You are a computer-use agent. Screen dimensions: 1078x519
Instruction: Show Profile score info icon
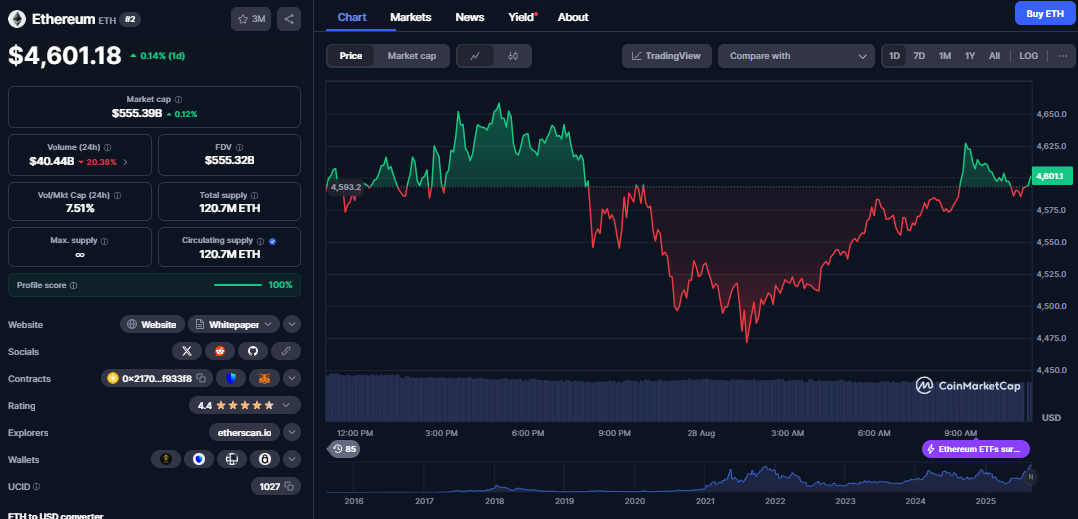click(74, 285)
